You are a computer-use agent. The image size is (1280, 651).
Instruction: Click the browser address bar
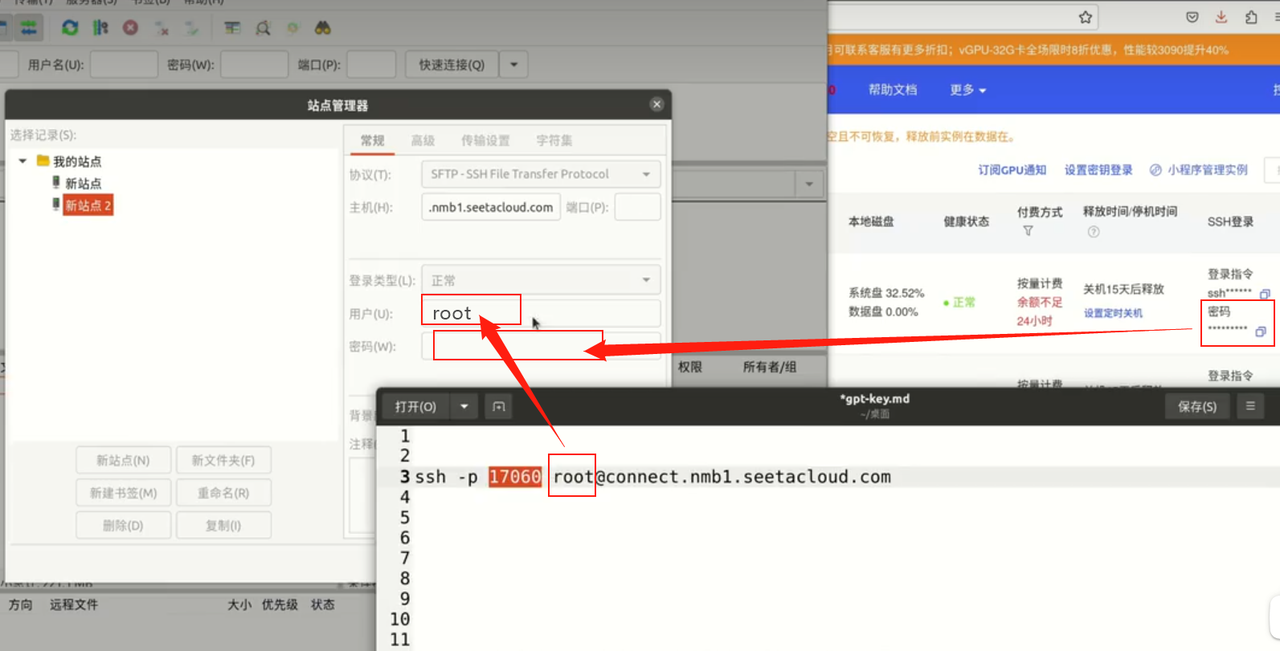(x=964, y=17)
